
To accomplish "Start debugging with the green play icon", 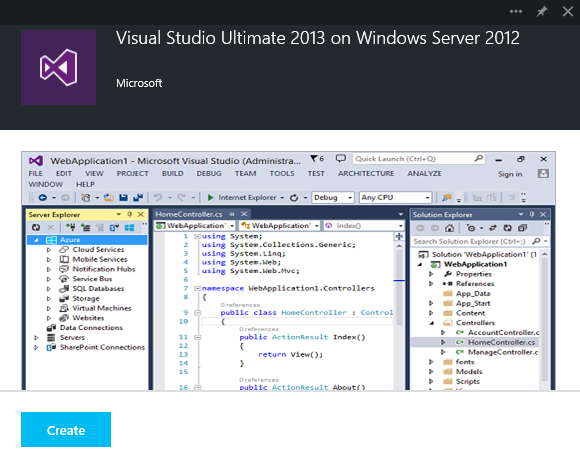I will pyautogui.click(x=210, y=198).
